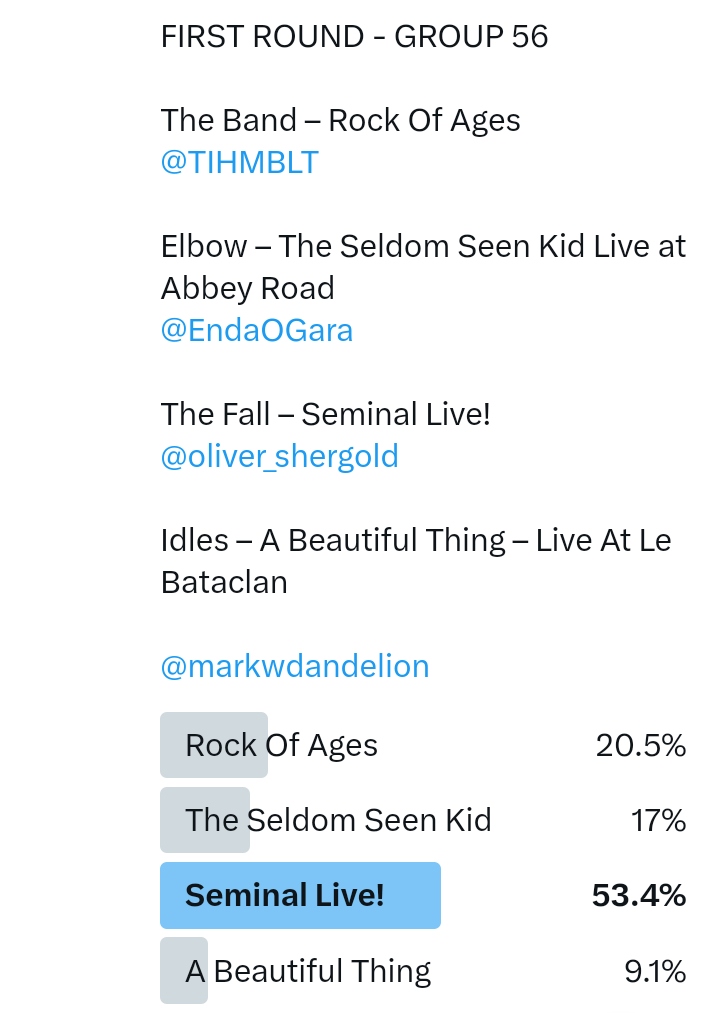
Task: Click the "The Band – Rock Of Ages" line
Action: coord(340,120)
